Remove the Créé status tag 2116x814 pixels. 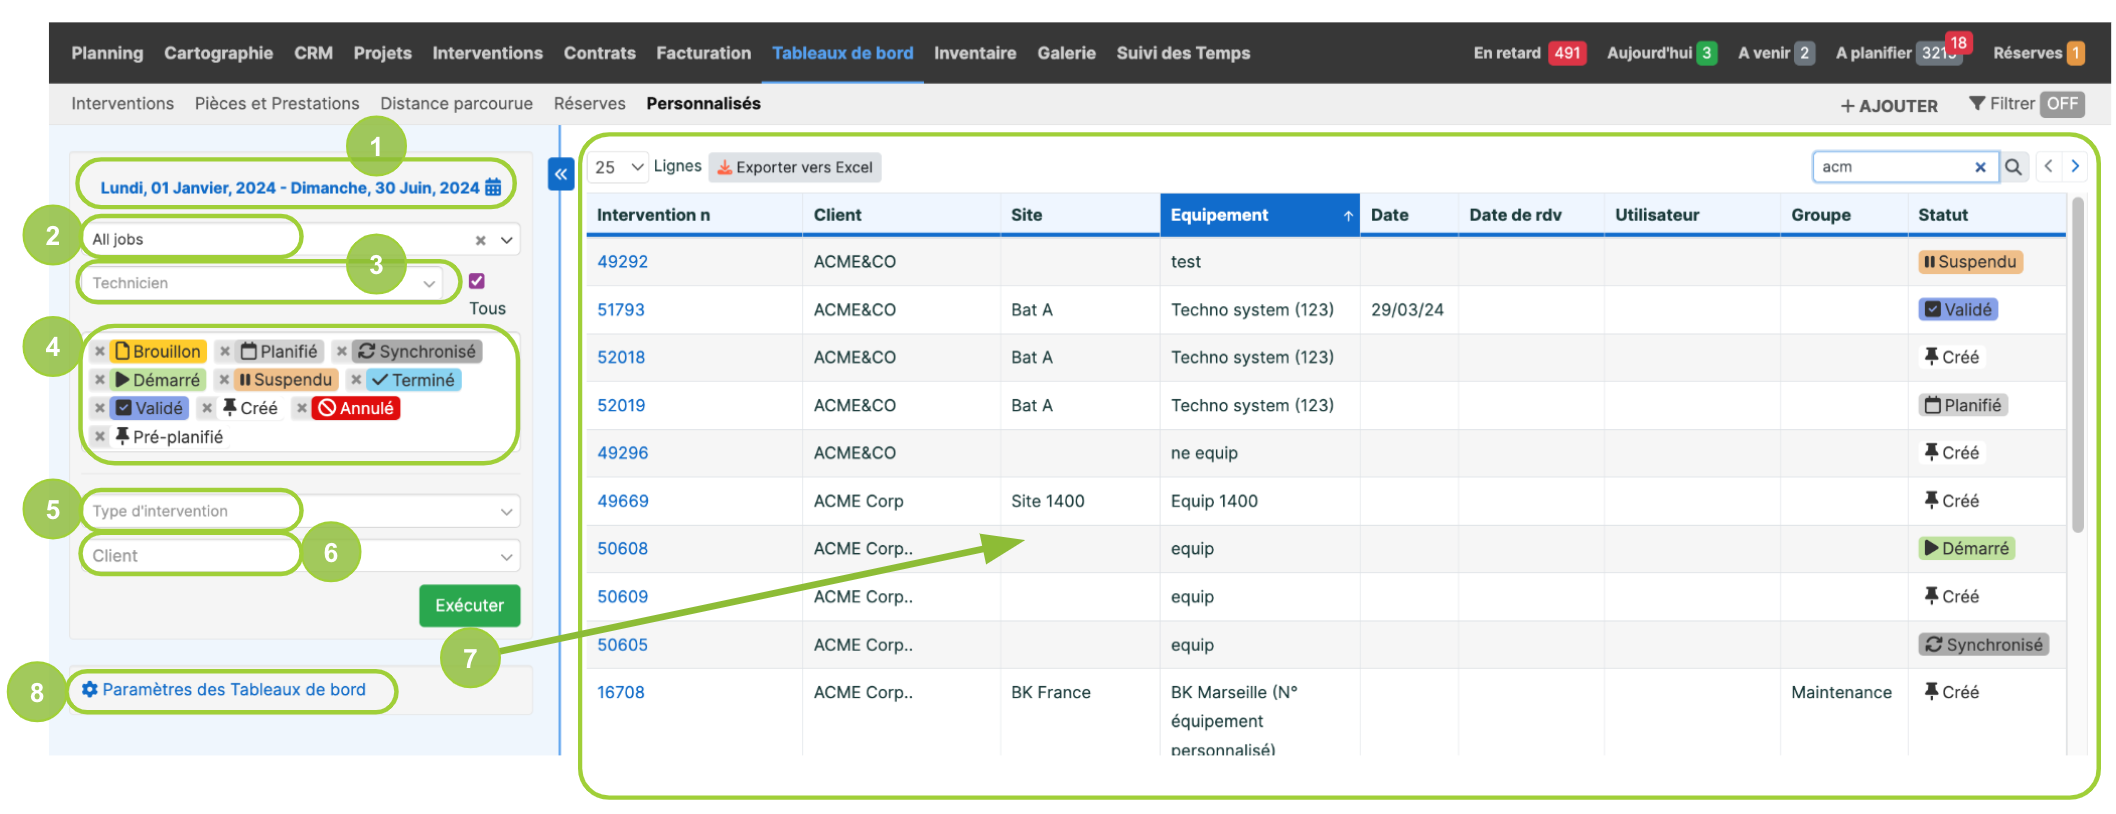pyautogui.click(x=207, y=408)
